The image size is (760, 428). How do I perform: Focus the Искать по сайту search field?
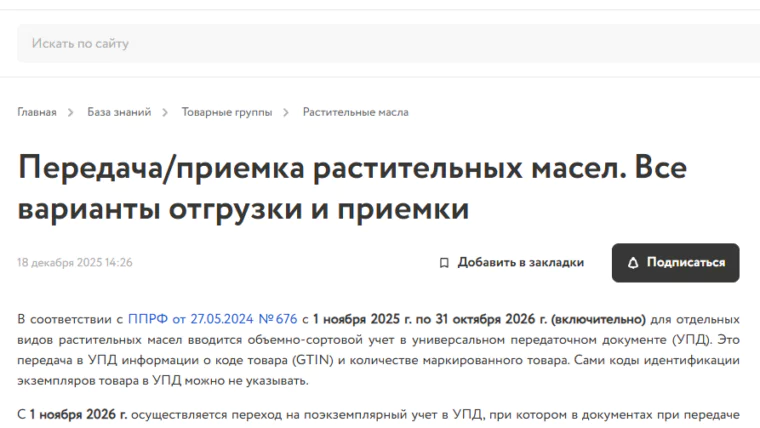380,44
